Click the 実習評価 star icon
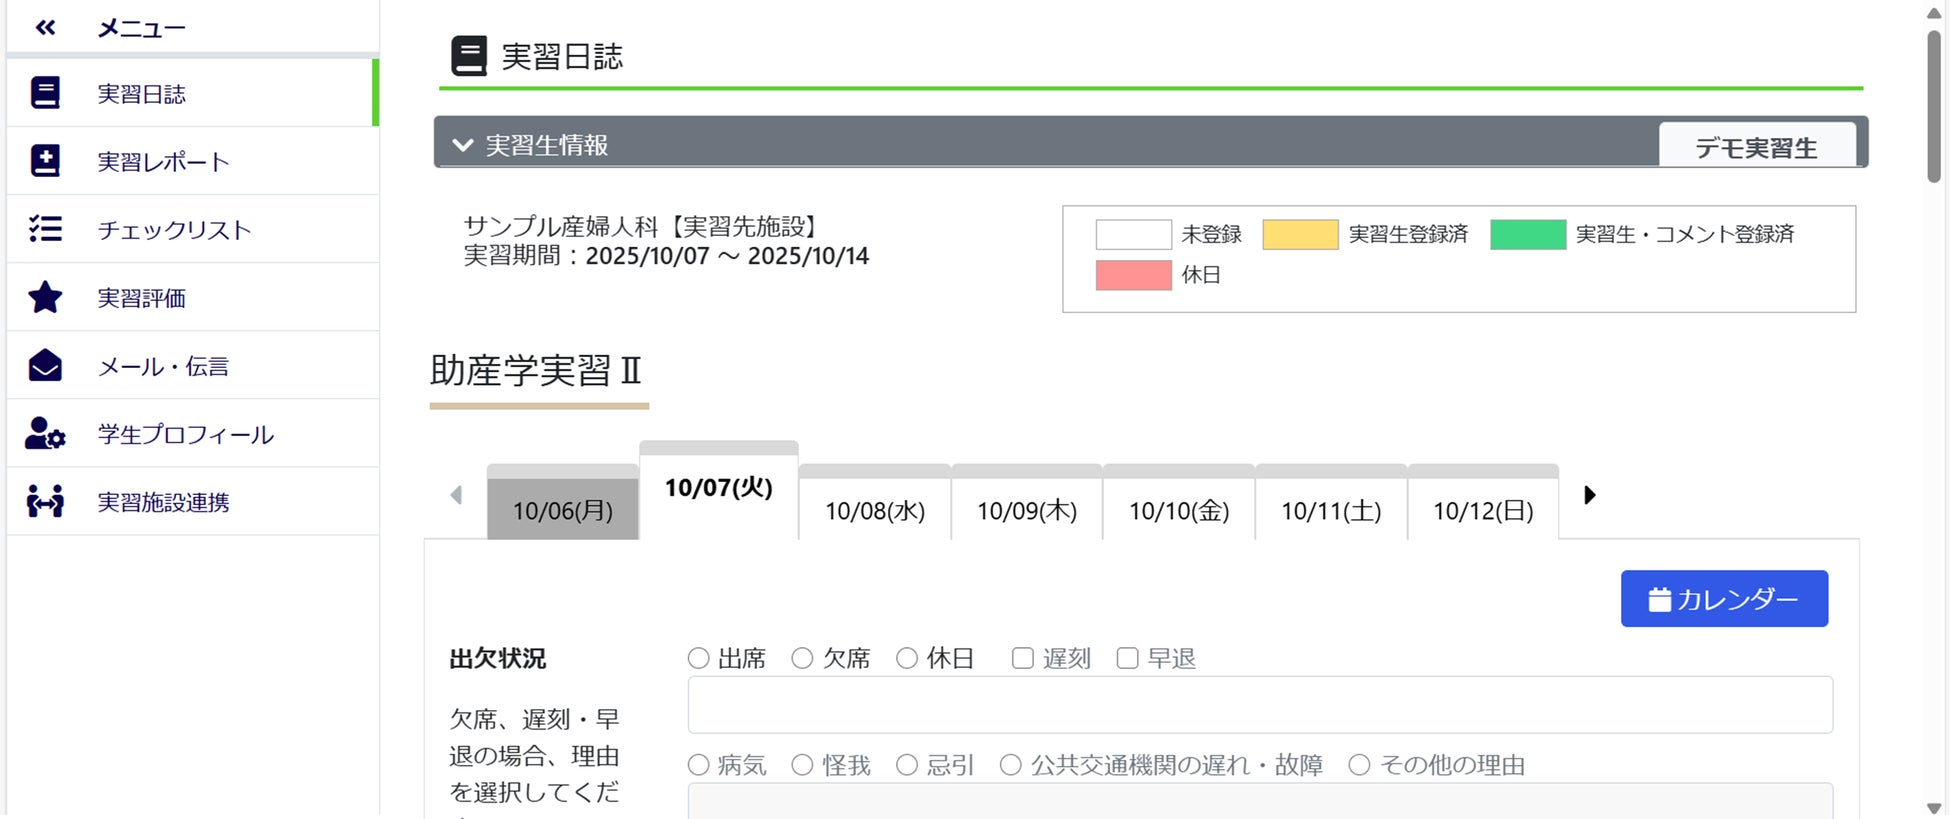 [45, 297]
